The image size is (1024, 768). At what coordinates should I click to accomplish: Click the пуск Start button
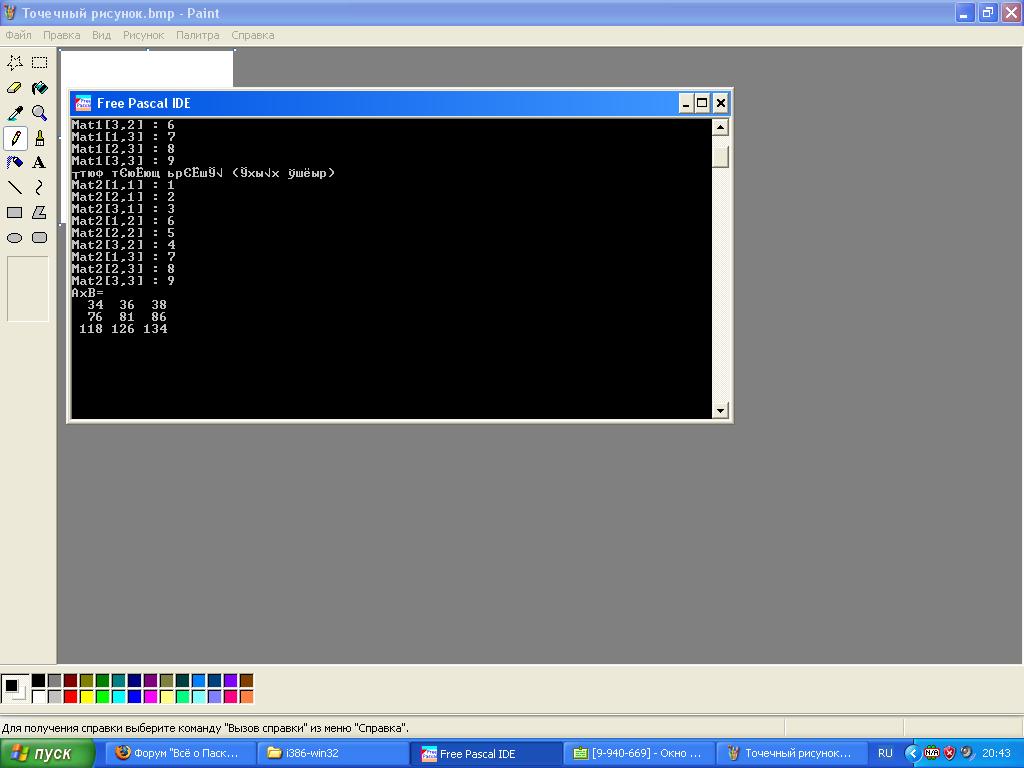(47, 754)
